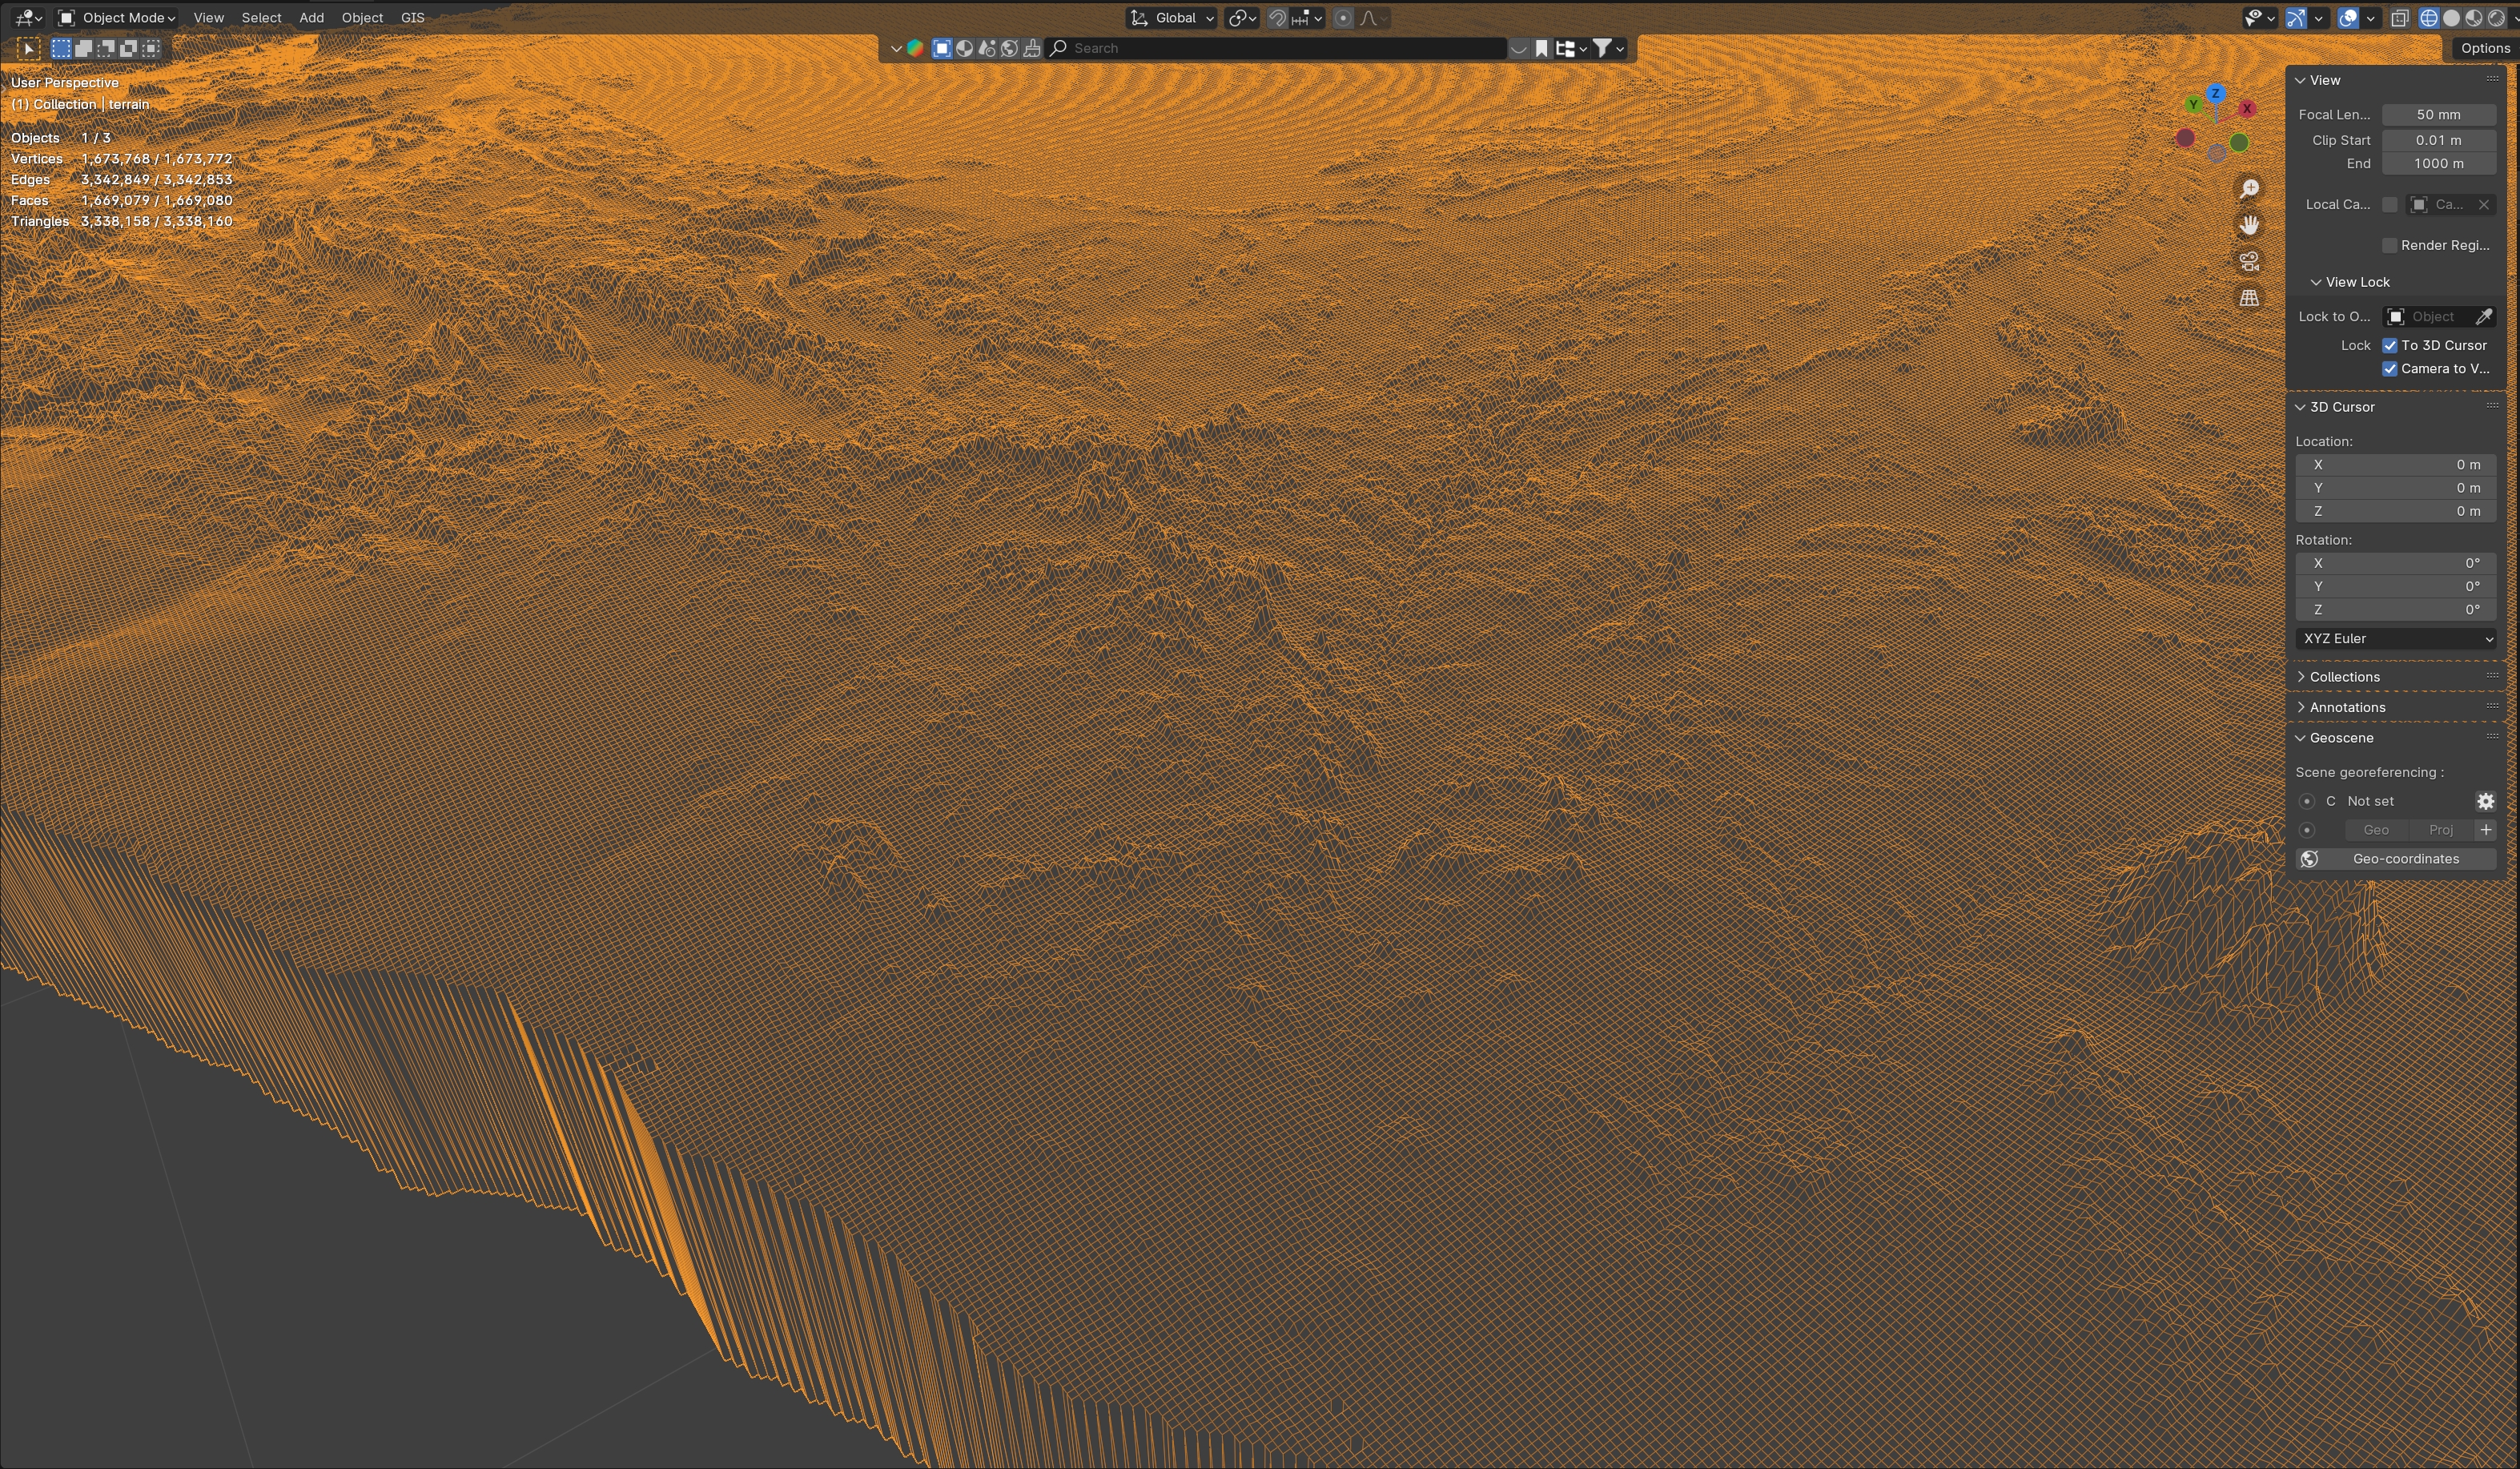Screen dimensions: 2520x1469
Task: Open the Global transform orientation dropdown
Action: point(1172,18)
